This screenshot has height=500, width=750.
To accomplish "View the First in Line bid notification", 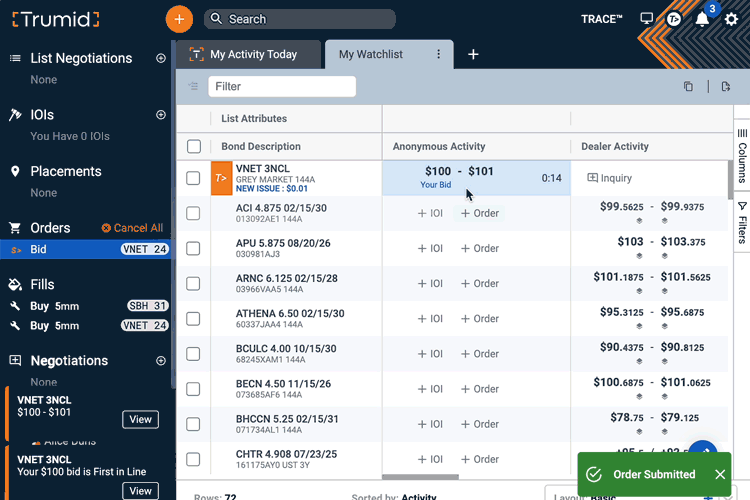I will 140,491.
